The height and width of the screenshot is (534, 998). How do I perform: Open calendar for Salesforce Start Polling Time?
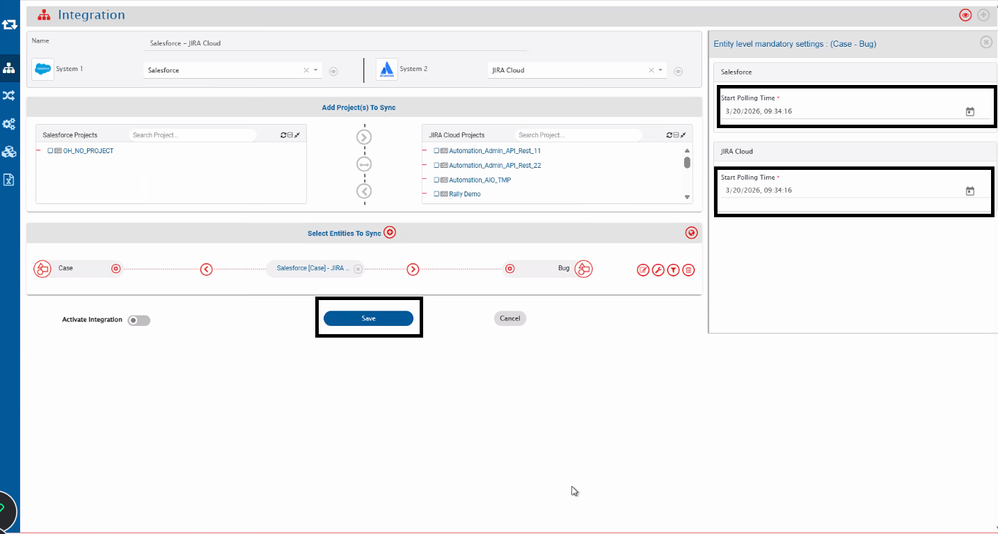(x=970, y=111)
